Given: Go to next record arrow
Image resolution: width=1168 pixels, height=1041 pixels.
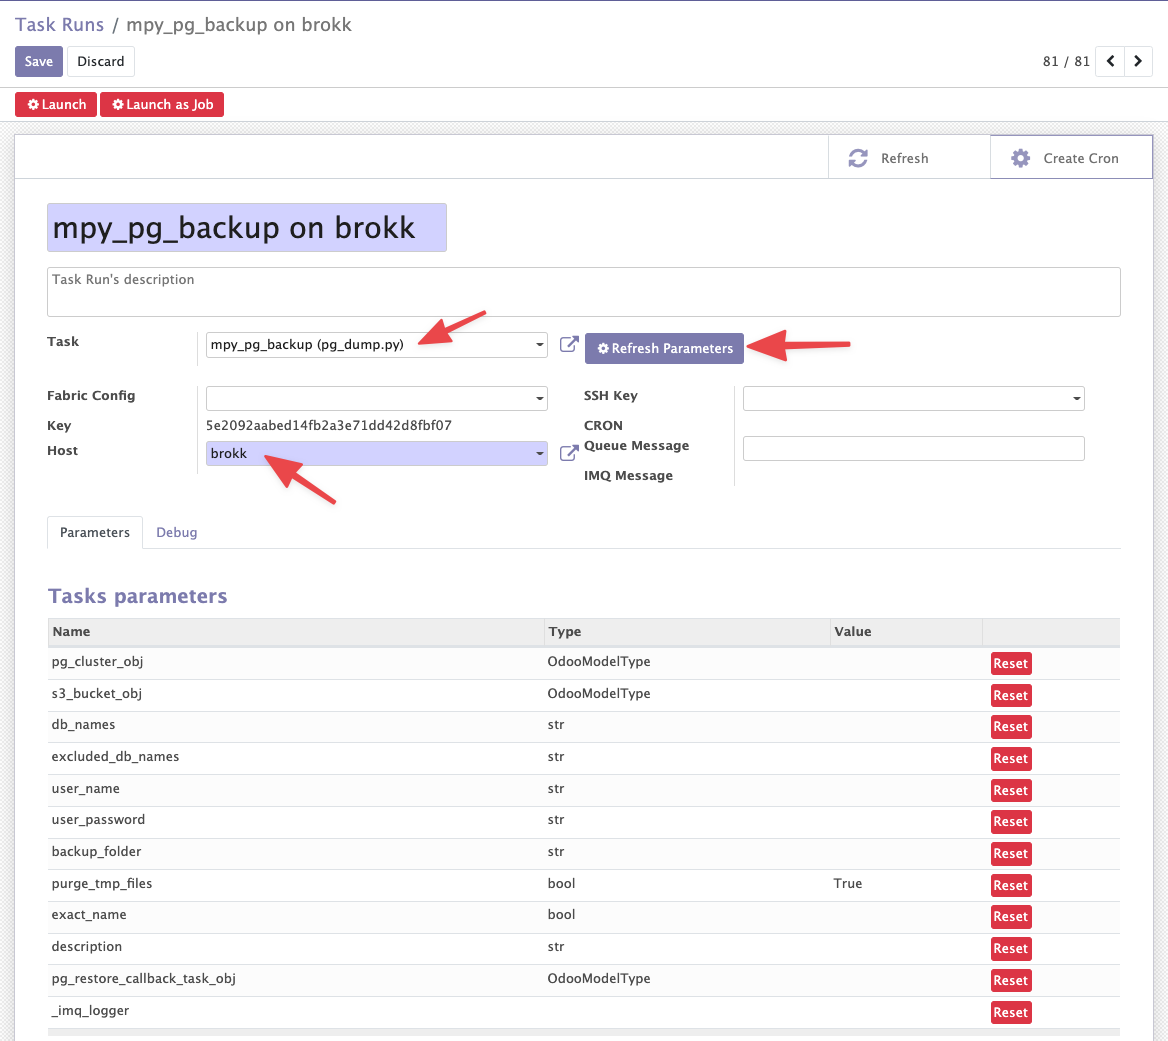Looking at the screenshot, I should pos(1138,61).
